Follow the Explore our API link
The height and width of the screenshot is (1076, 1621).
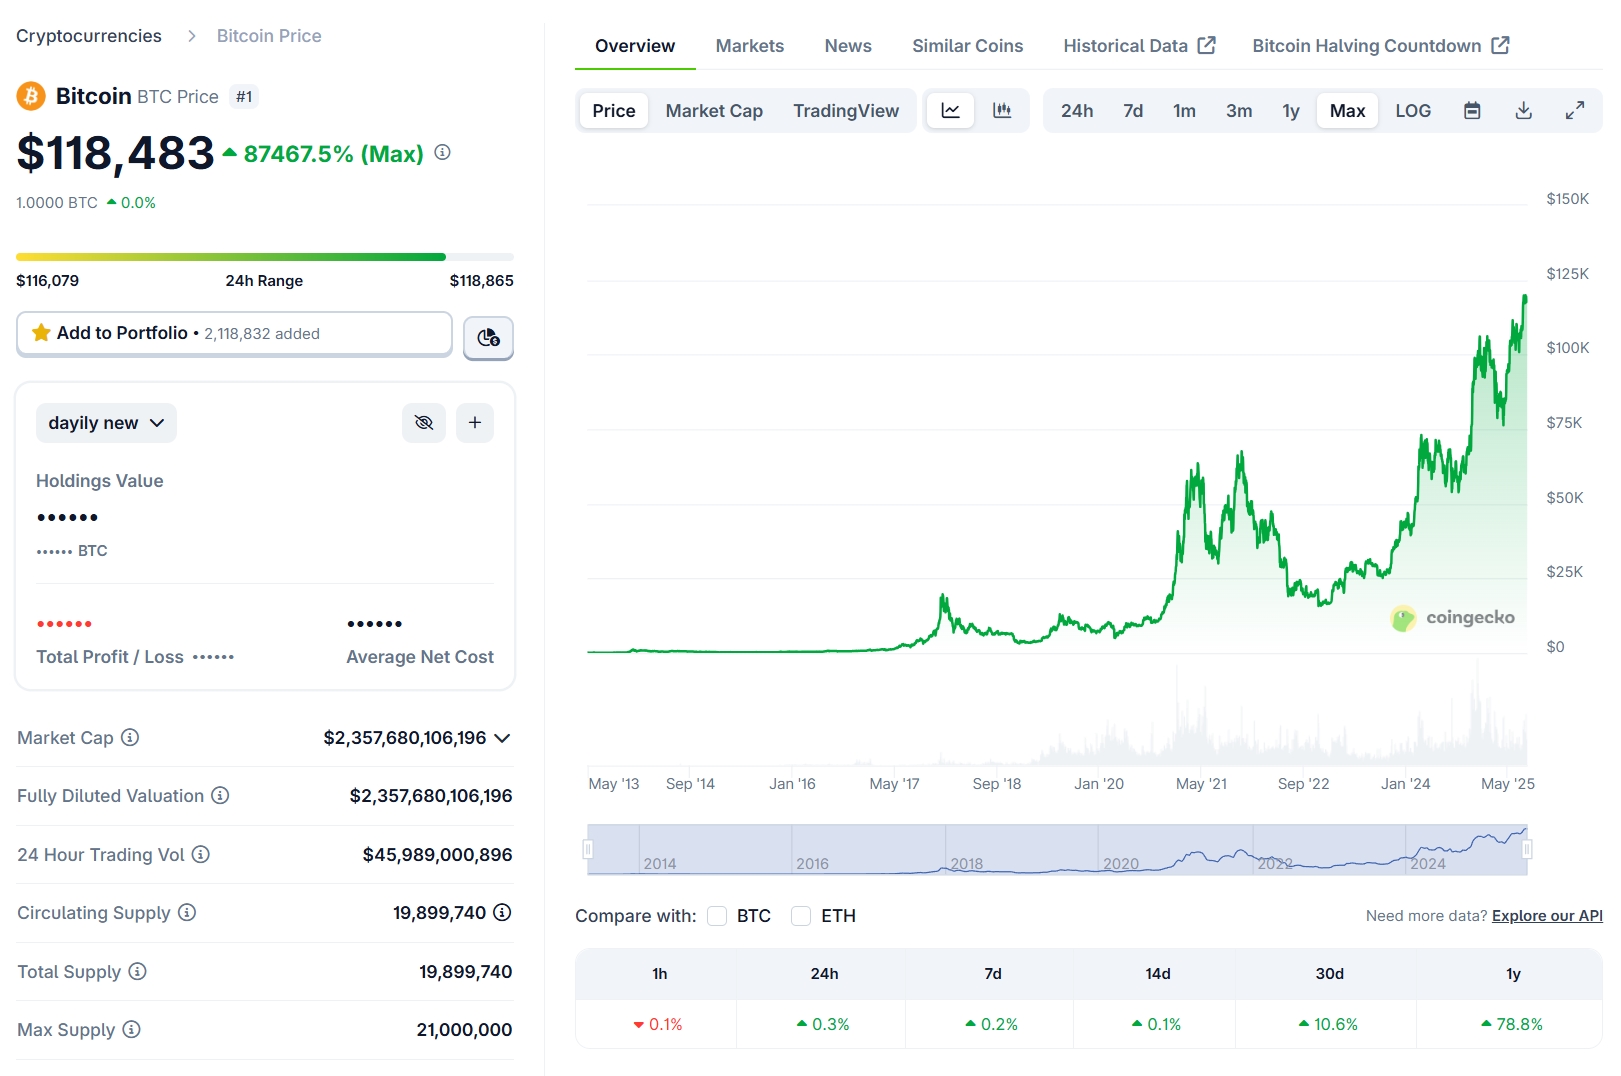tap(1547, 916)
